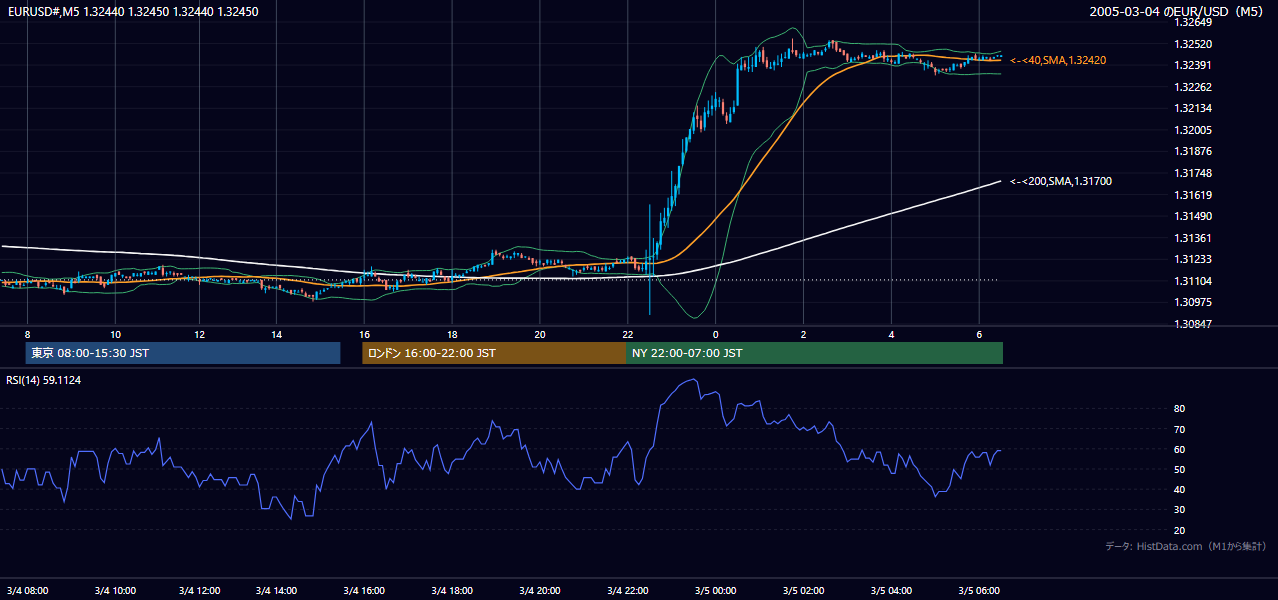Click the HistData.com data source note

pyautogui.click(x=1185, y=547)
